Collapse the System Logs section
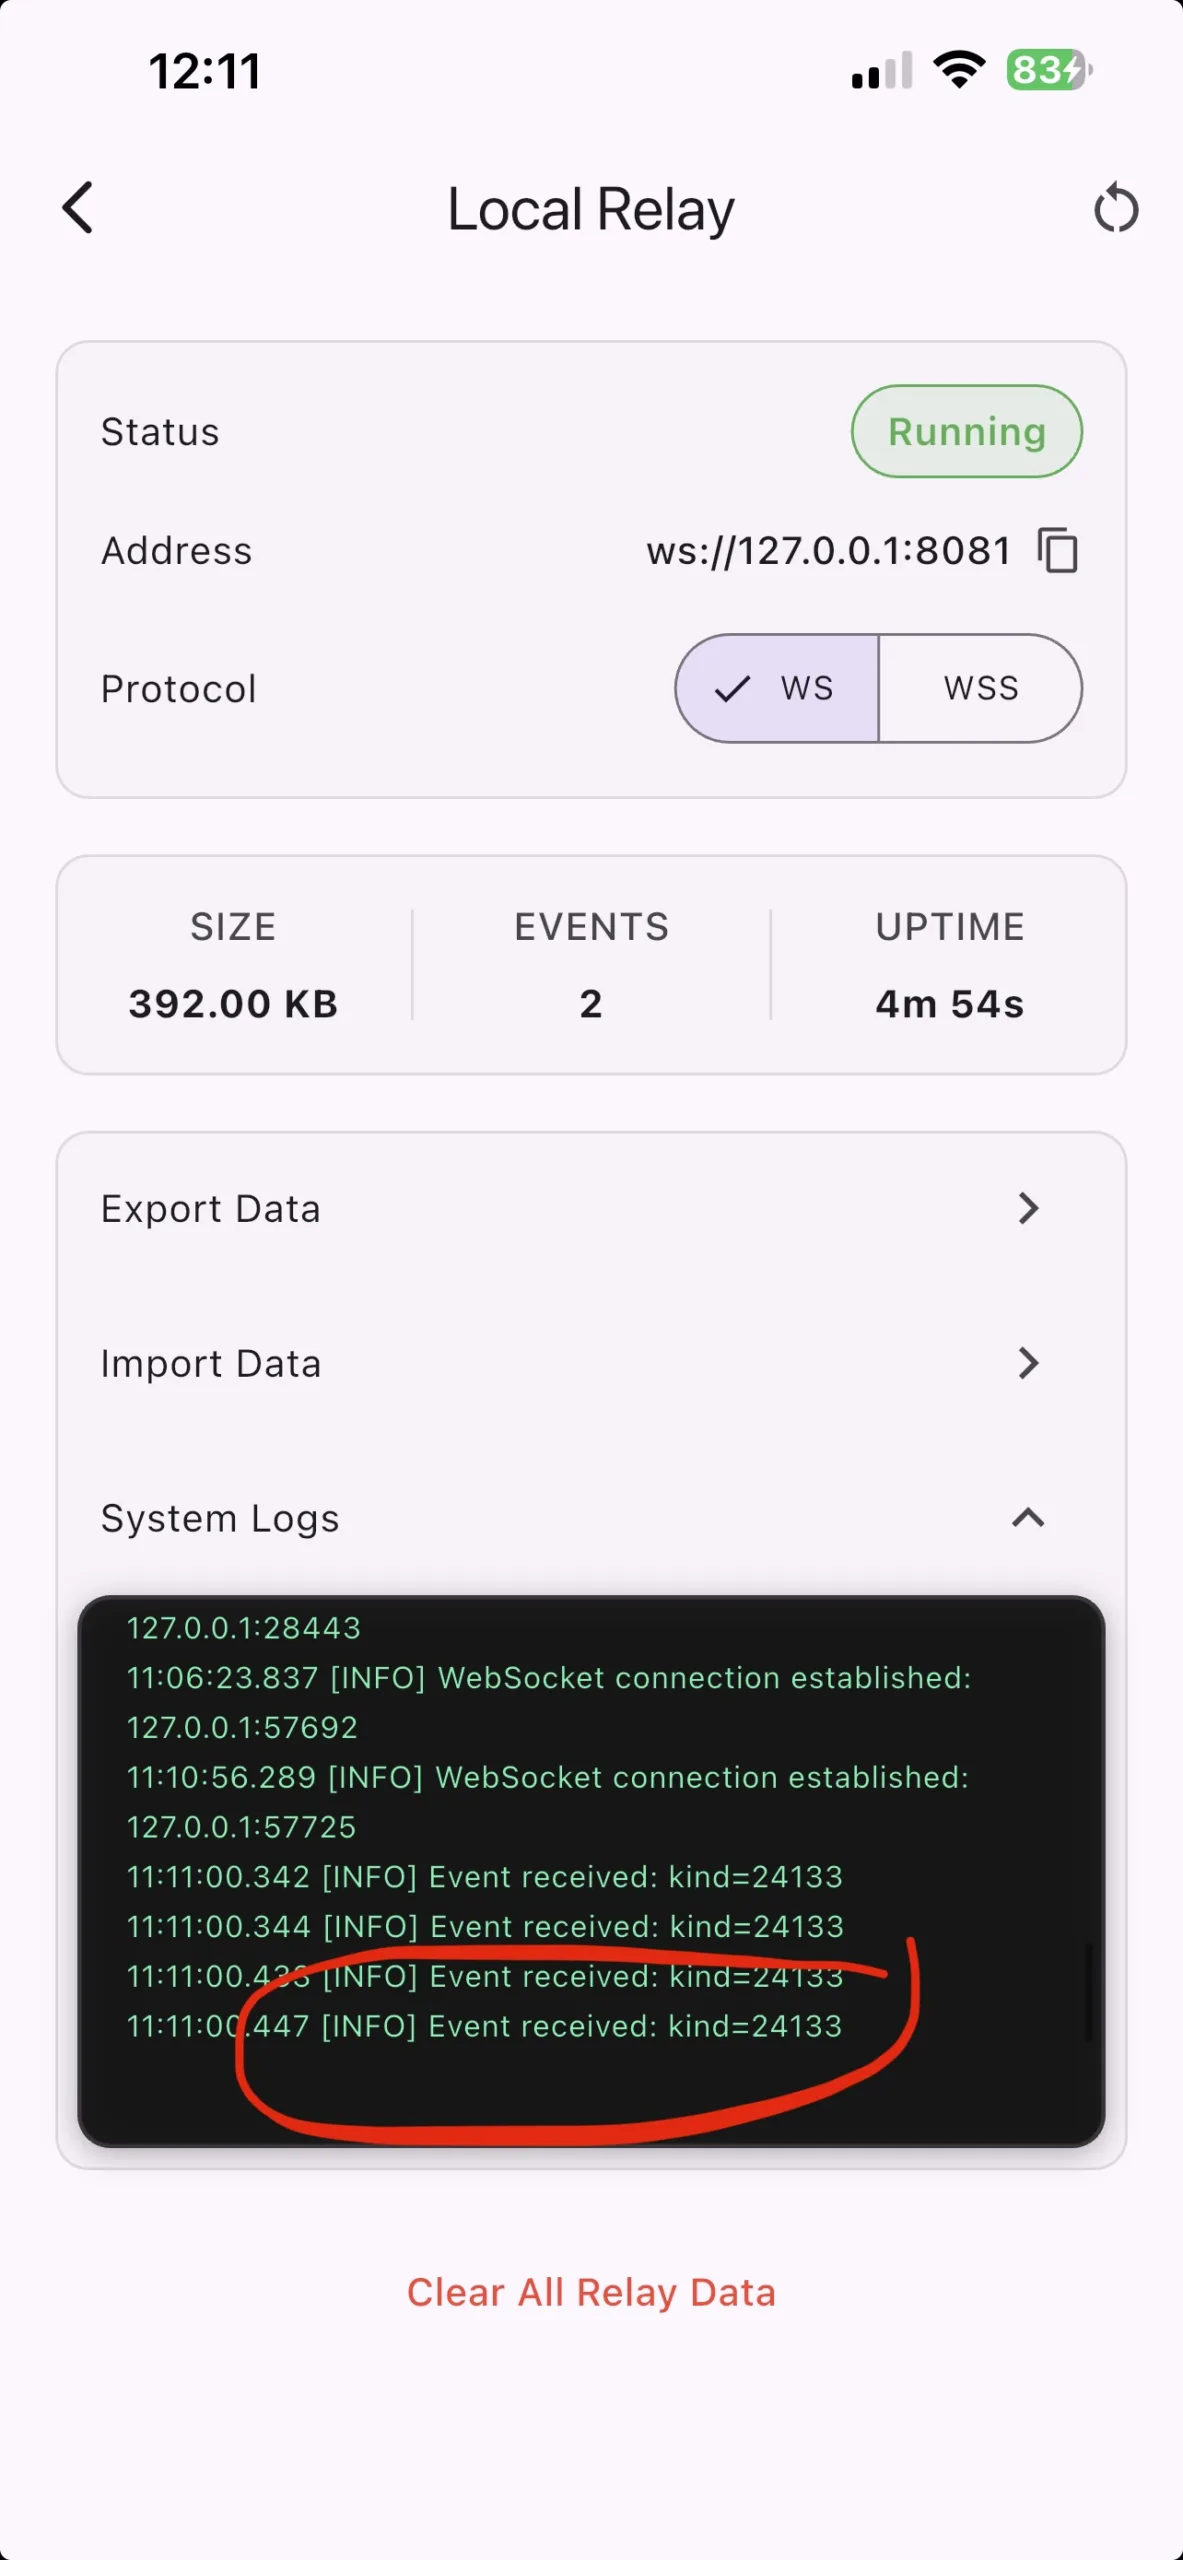 [x=1028, y=1518]
